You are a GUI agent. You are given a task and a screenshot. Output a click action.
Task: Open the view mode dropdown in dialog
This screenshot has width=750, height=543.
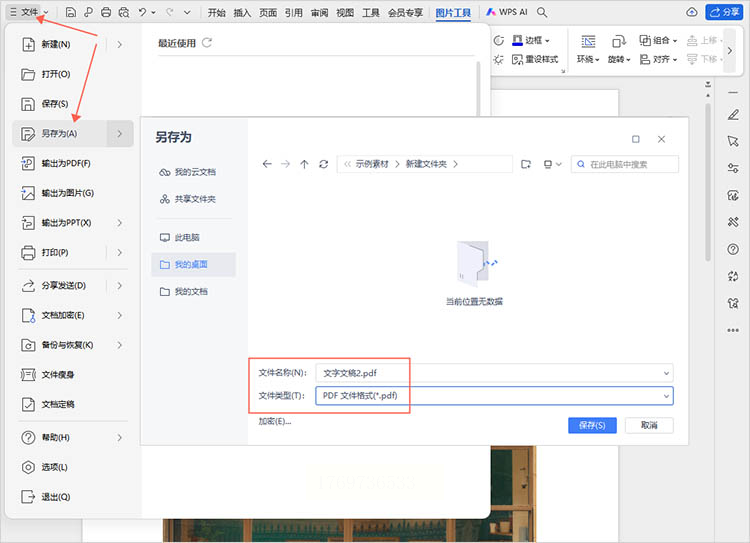pos(551,164)
